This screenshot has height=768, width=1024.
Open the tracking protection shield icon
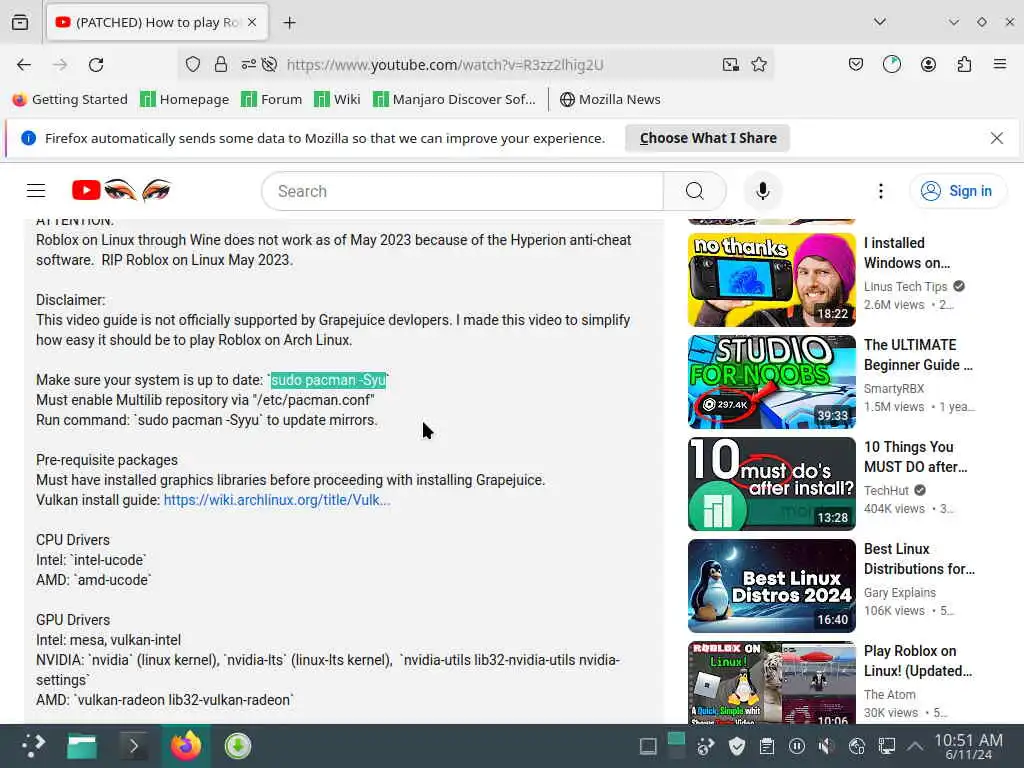[193, 64]
